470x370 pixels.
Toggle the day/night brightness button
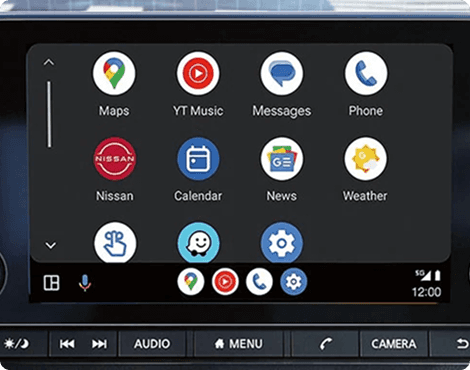click(16, 343)
